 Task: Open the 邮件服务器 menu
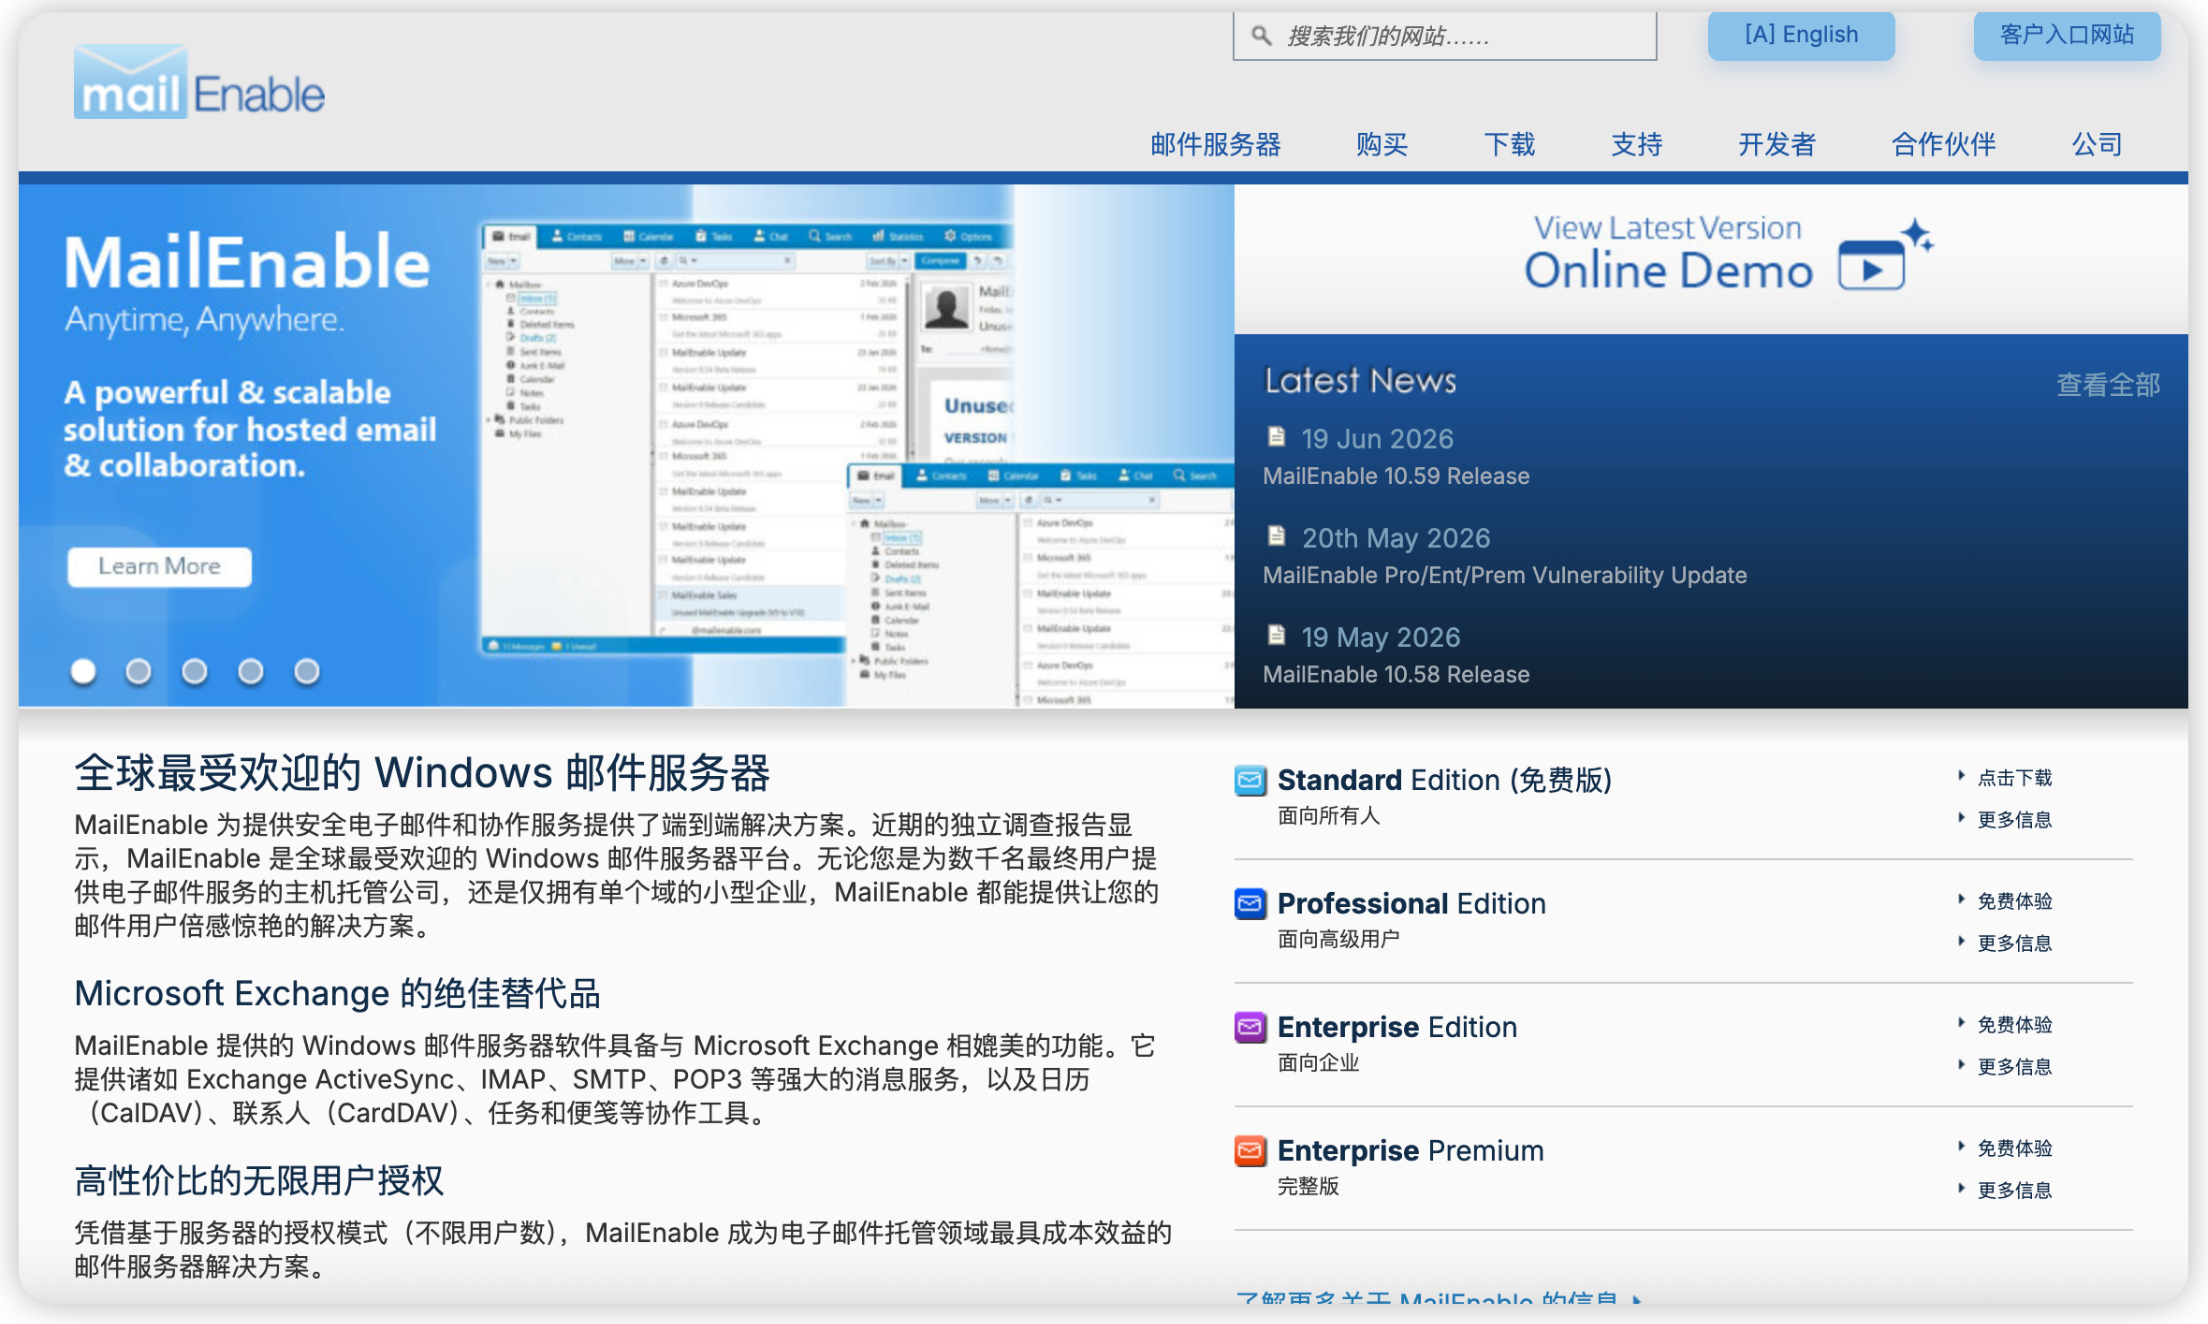[1215, 145]
